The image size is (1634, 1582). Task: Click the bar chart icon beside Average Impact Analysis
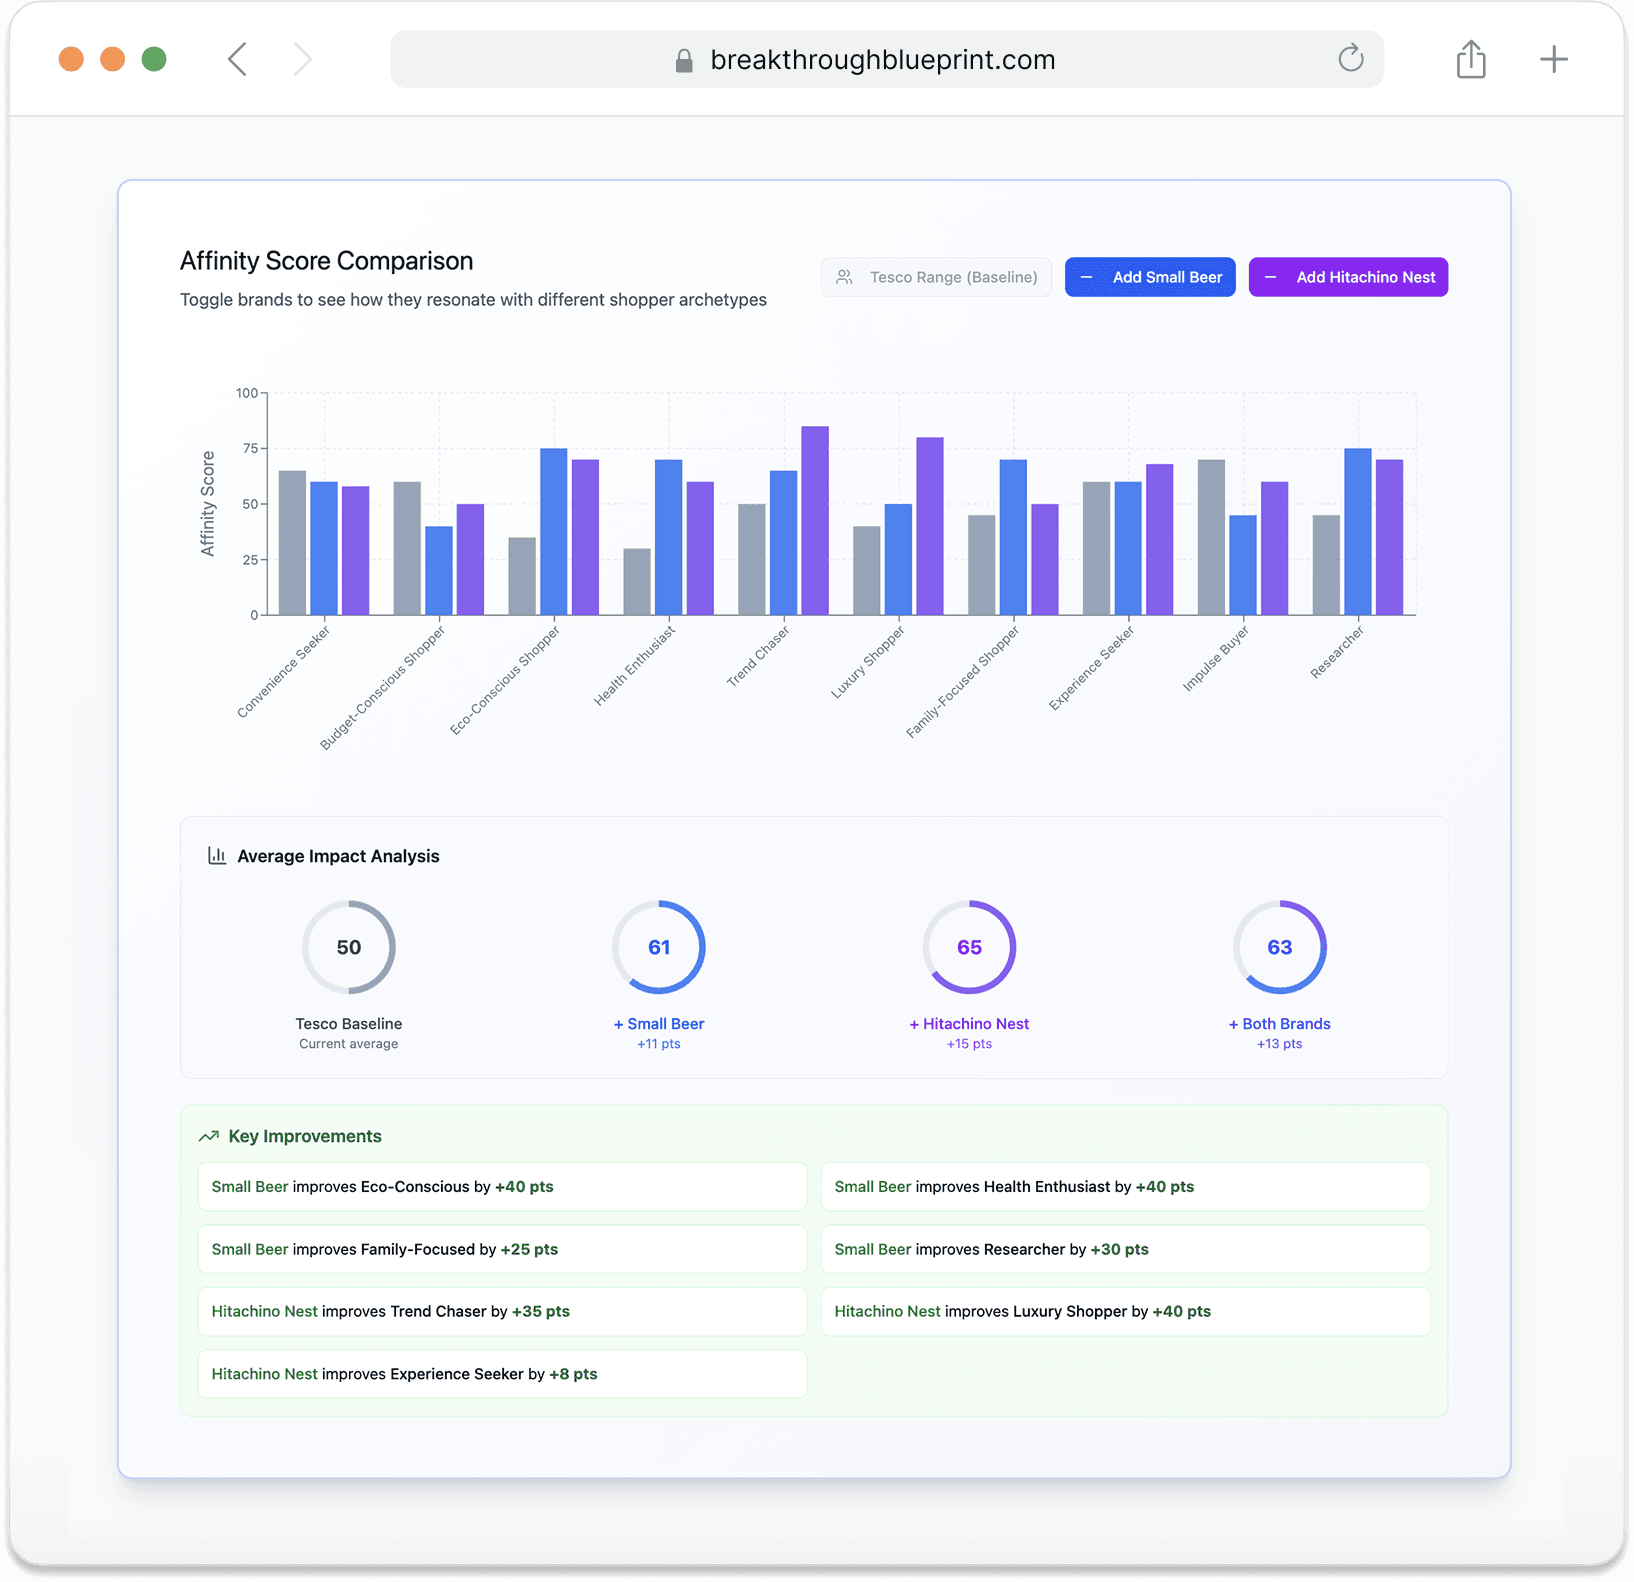216,855
